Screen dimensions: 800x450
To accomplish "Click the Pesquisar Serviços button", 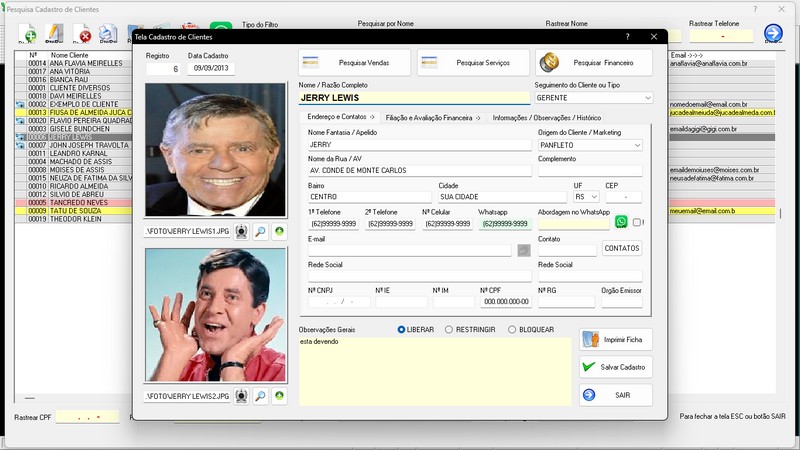I will tap(473, 63).
